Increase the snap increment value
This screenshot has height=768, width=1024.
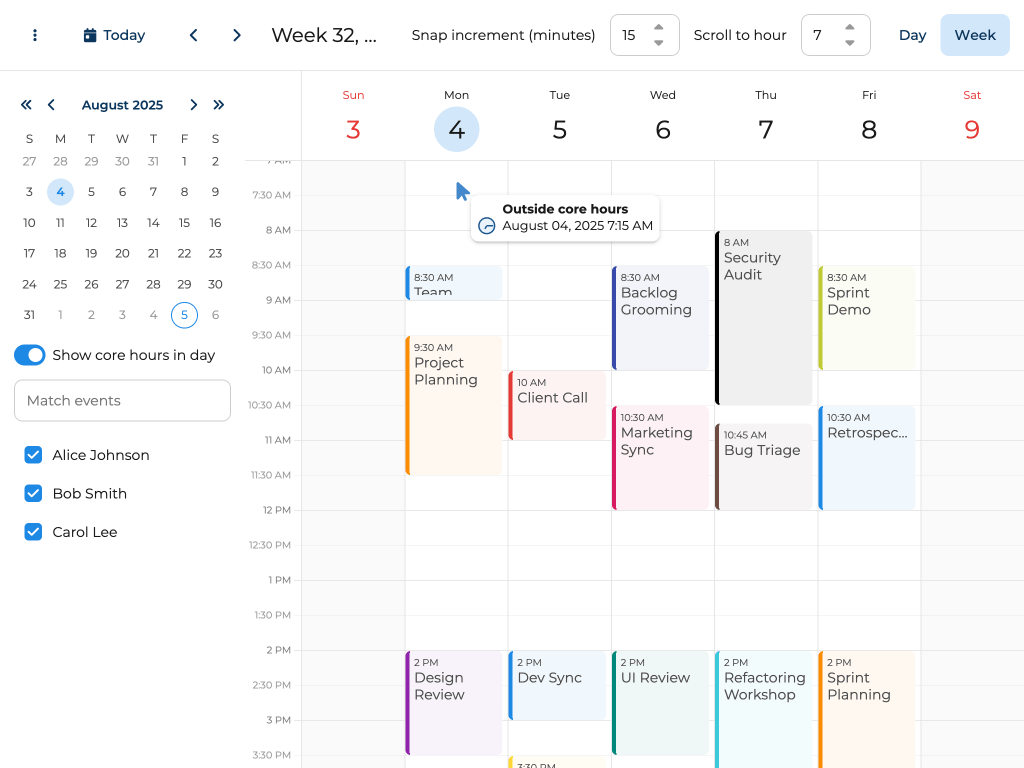coord(658,28)
